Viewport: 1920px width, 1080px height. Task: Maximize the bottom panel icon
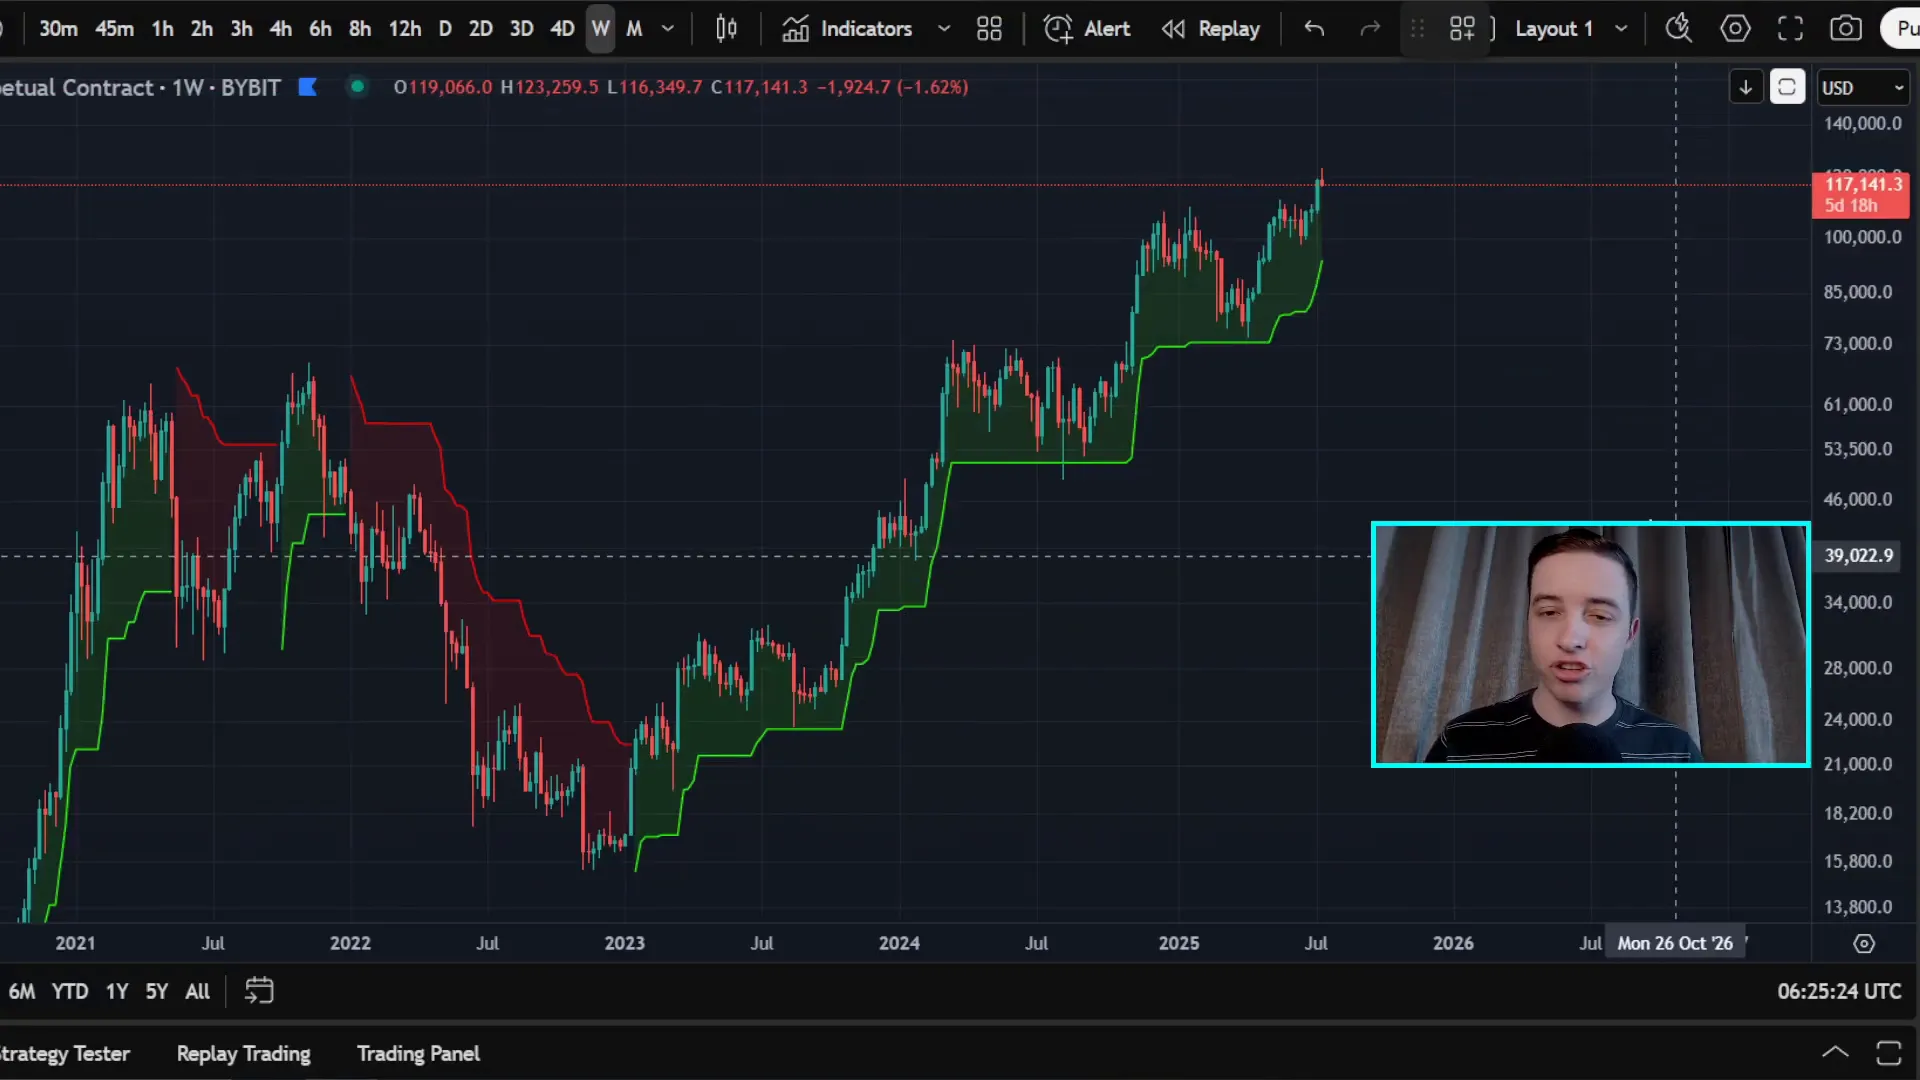click(x=1889, y=1052)
